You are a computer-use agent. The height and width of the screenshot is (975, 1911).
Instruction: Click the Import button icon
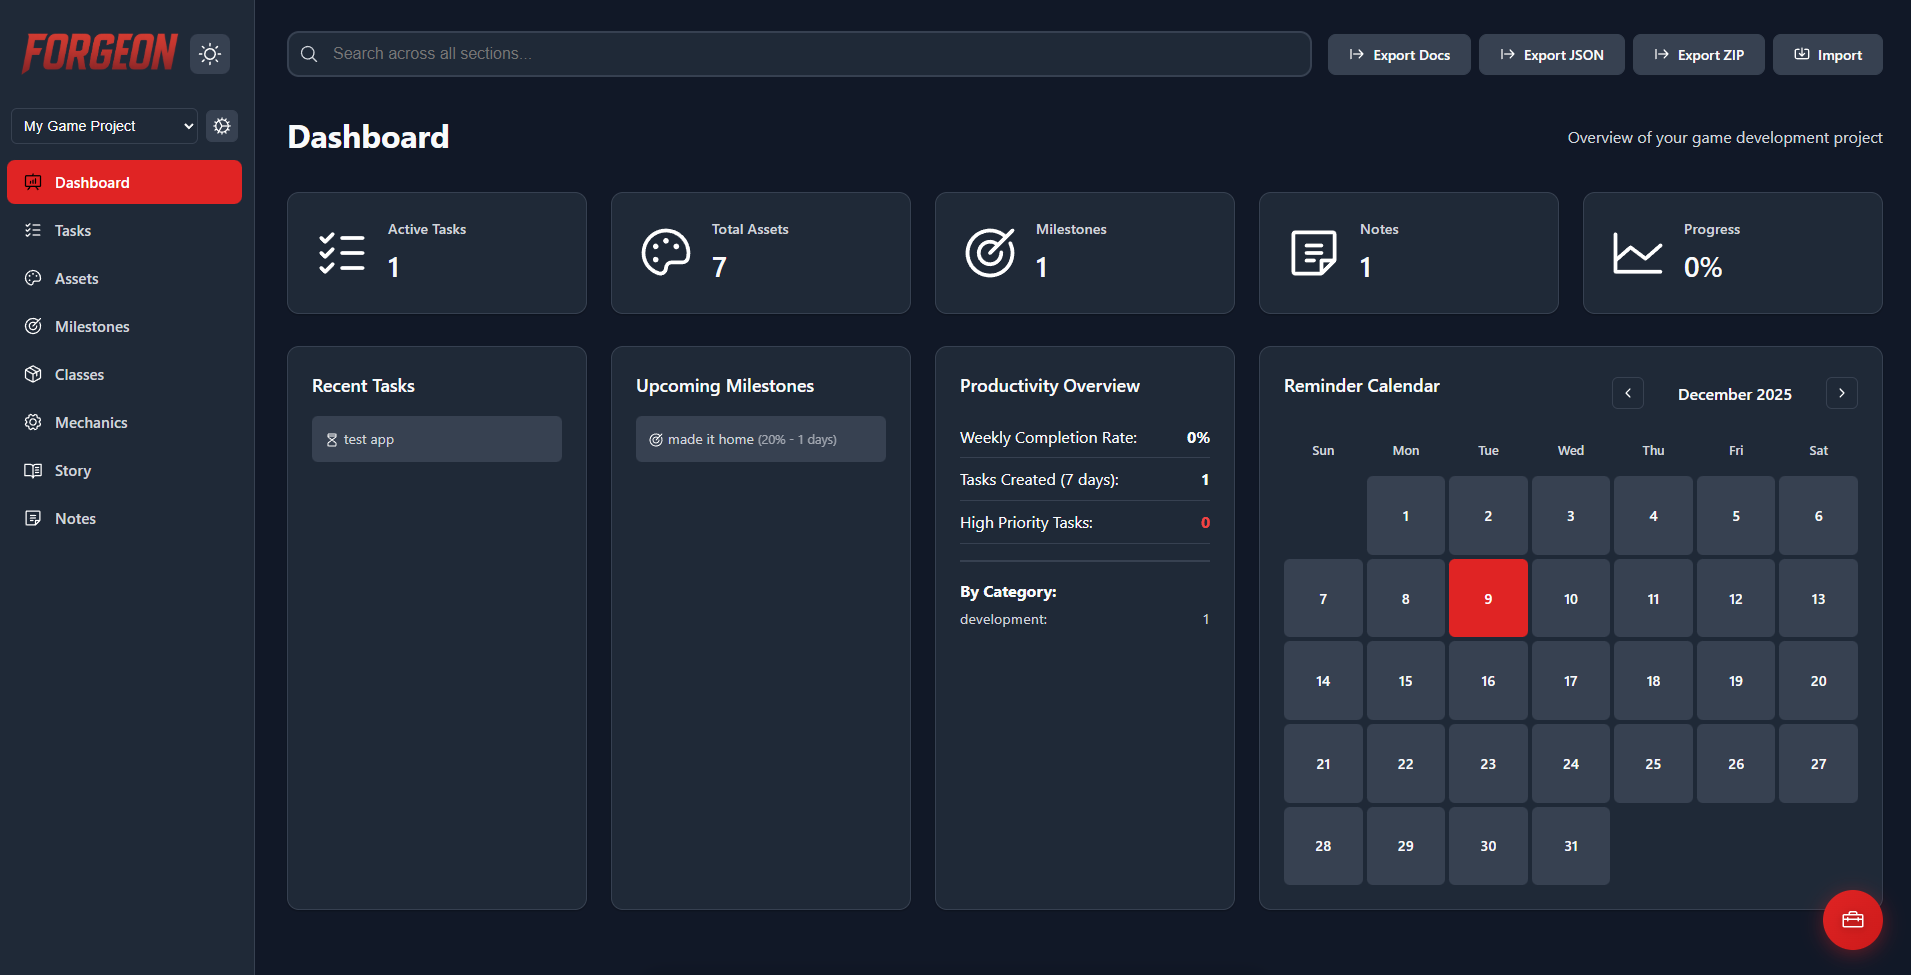[x=1802, y=54]
